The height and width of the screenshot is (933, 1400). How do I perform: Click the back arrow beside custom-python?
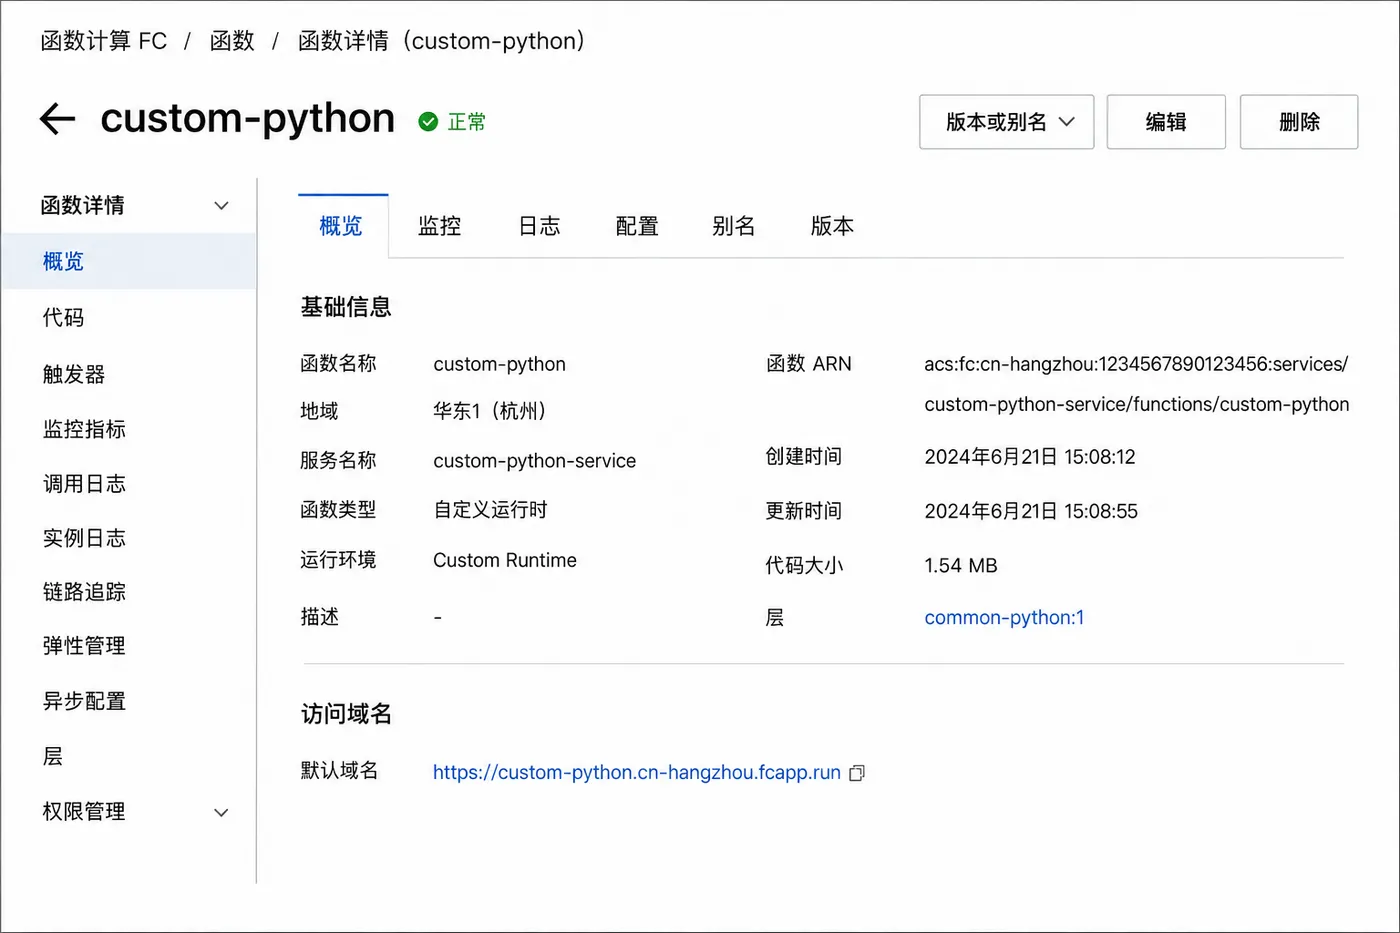(x=57, y=119)
